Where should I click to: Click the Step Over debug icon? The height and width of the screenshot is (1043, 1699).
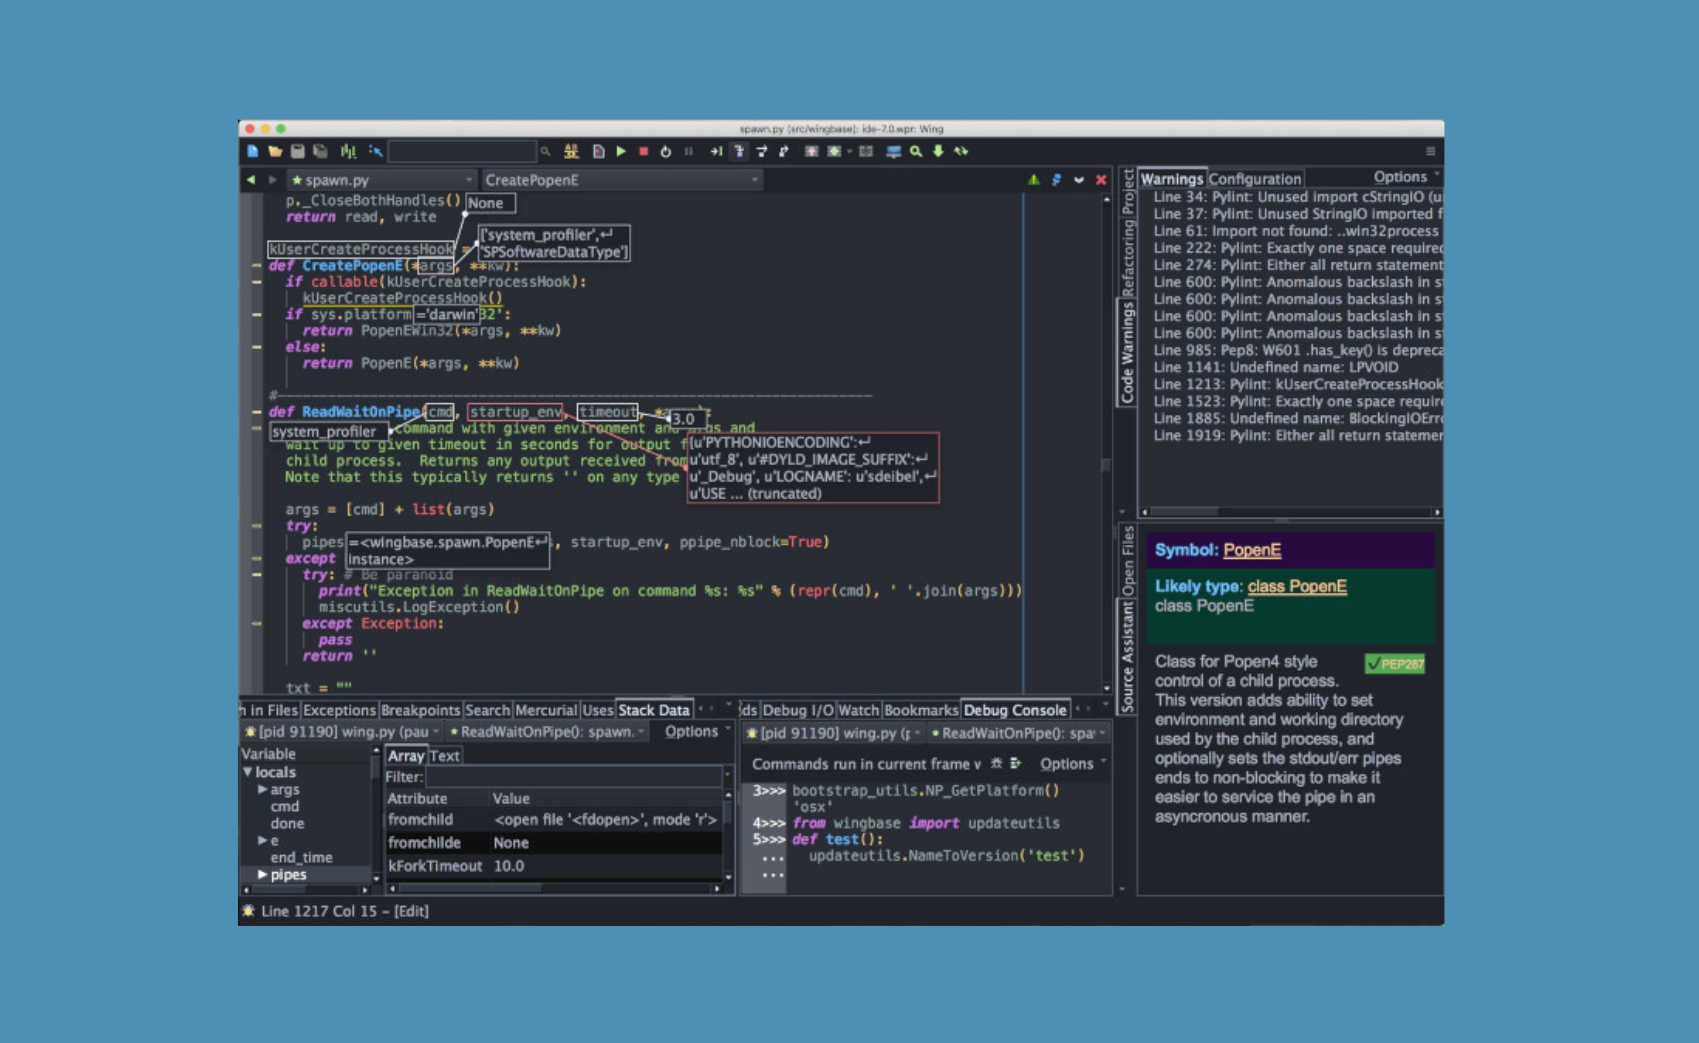761,151
